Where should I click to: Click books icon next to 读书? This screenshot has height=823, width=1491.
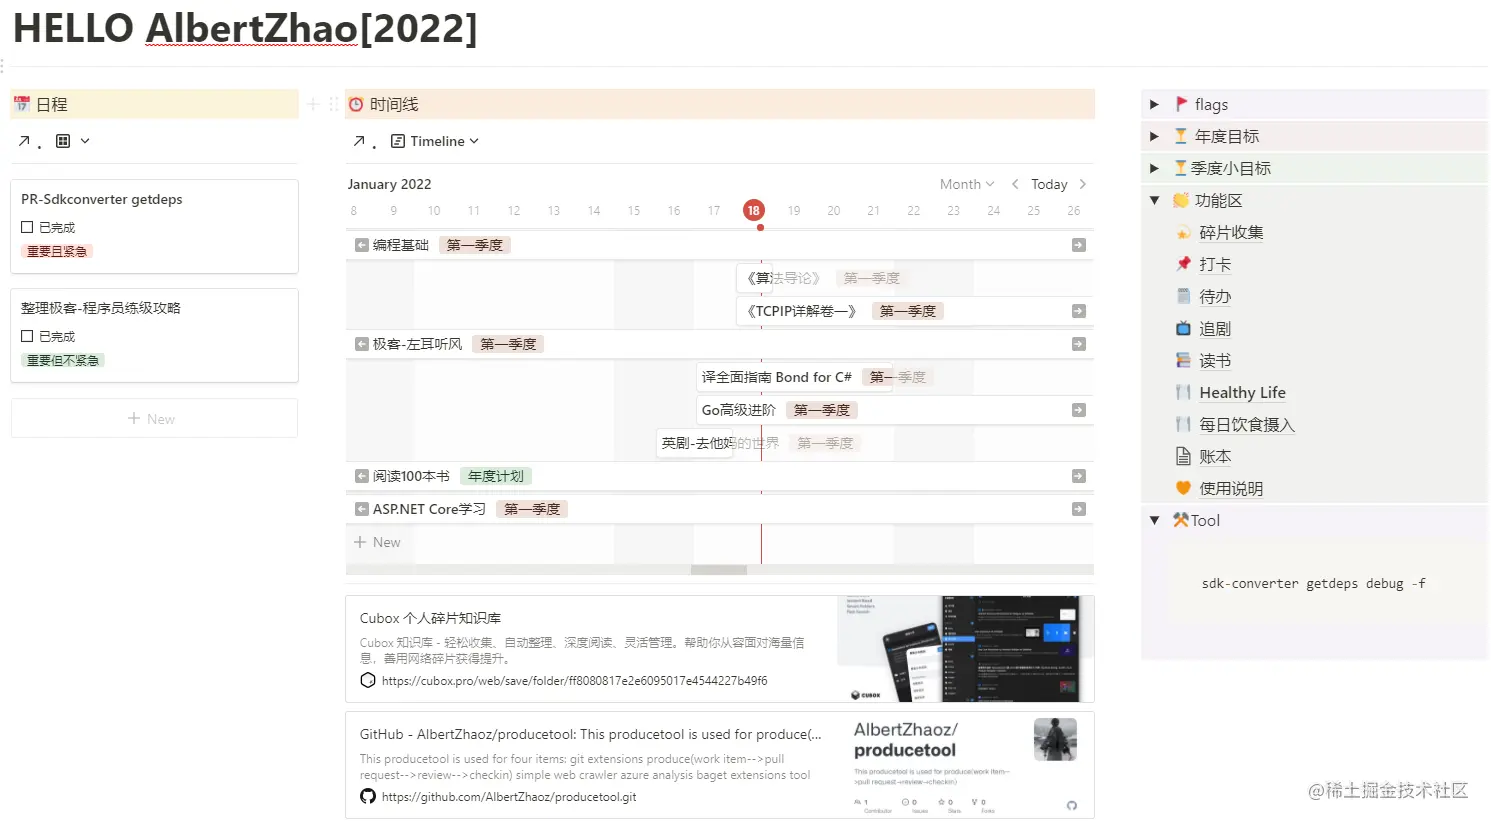click(1184, 360)
